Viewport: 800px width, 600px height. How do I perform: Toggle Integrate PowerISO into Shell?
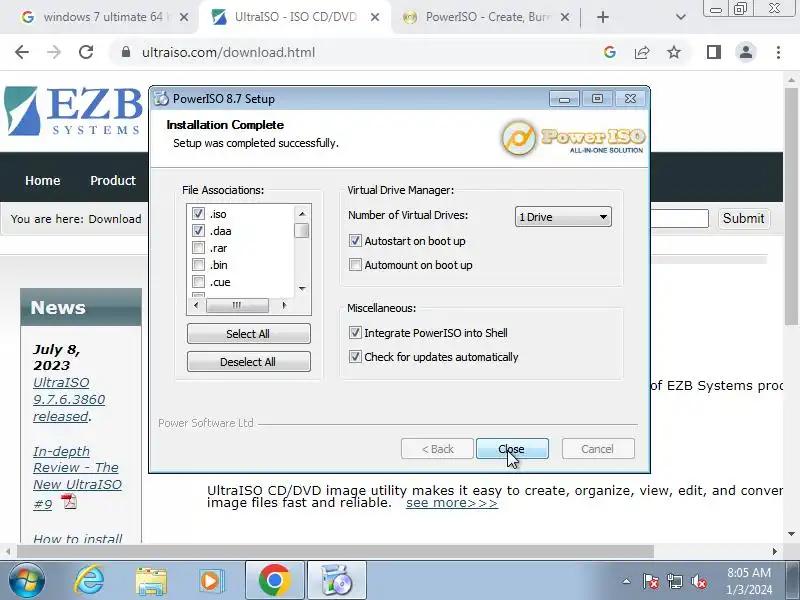(x=355, y=333)
